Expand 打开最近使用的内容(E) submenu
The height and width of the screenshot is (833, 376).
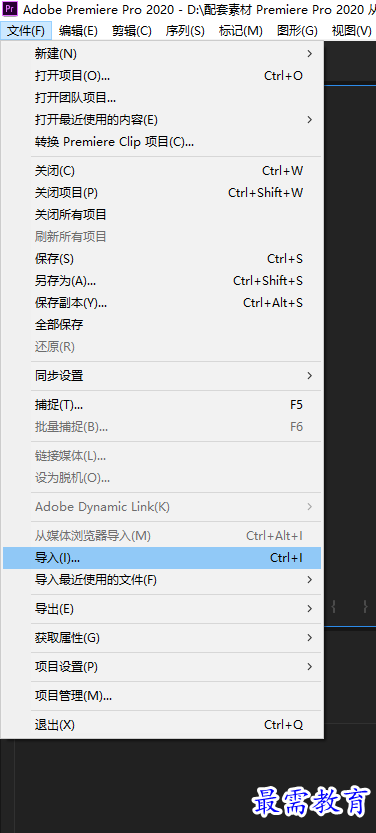pyautogui.click(x=162, y=120)
